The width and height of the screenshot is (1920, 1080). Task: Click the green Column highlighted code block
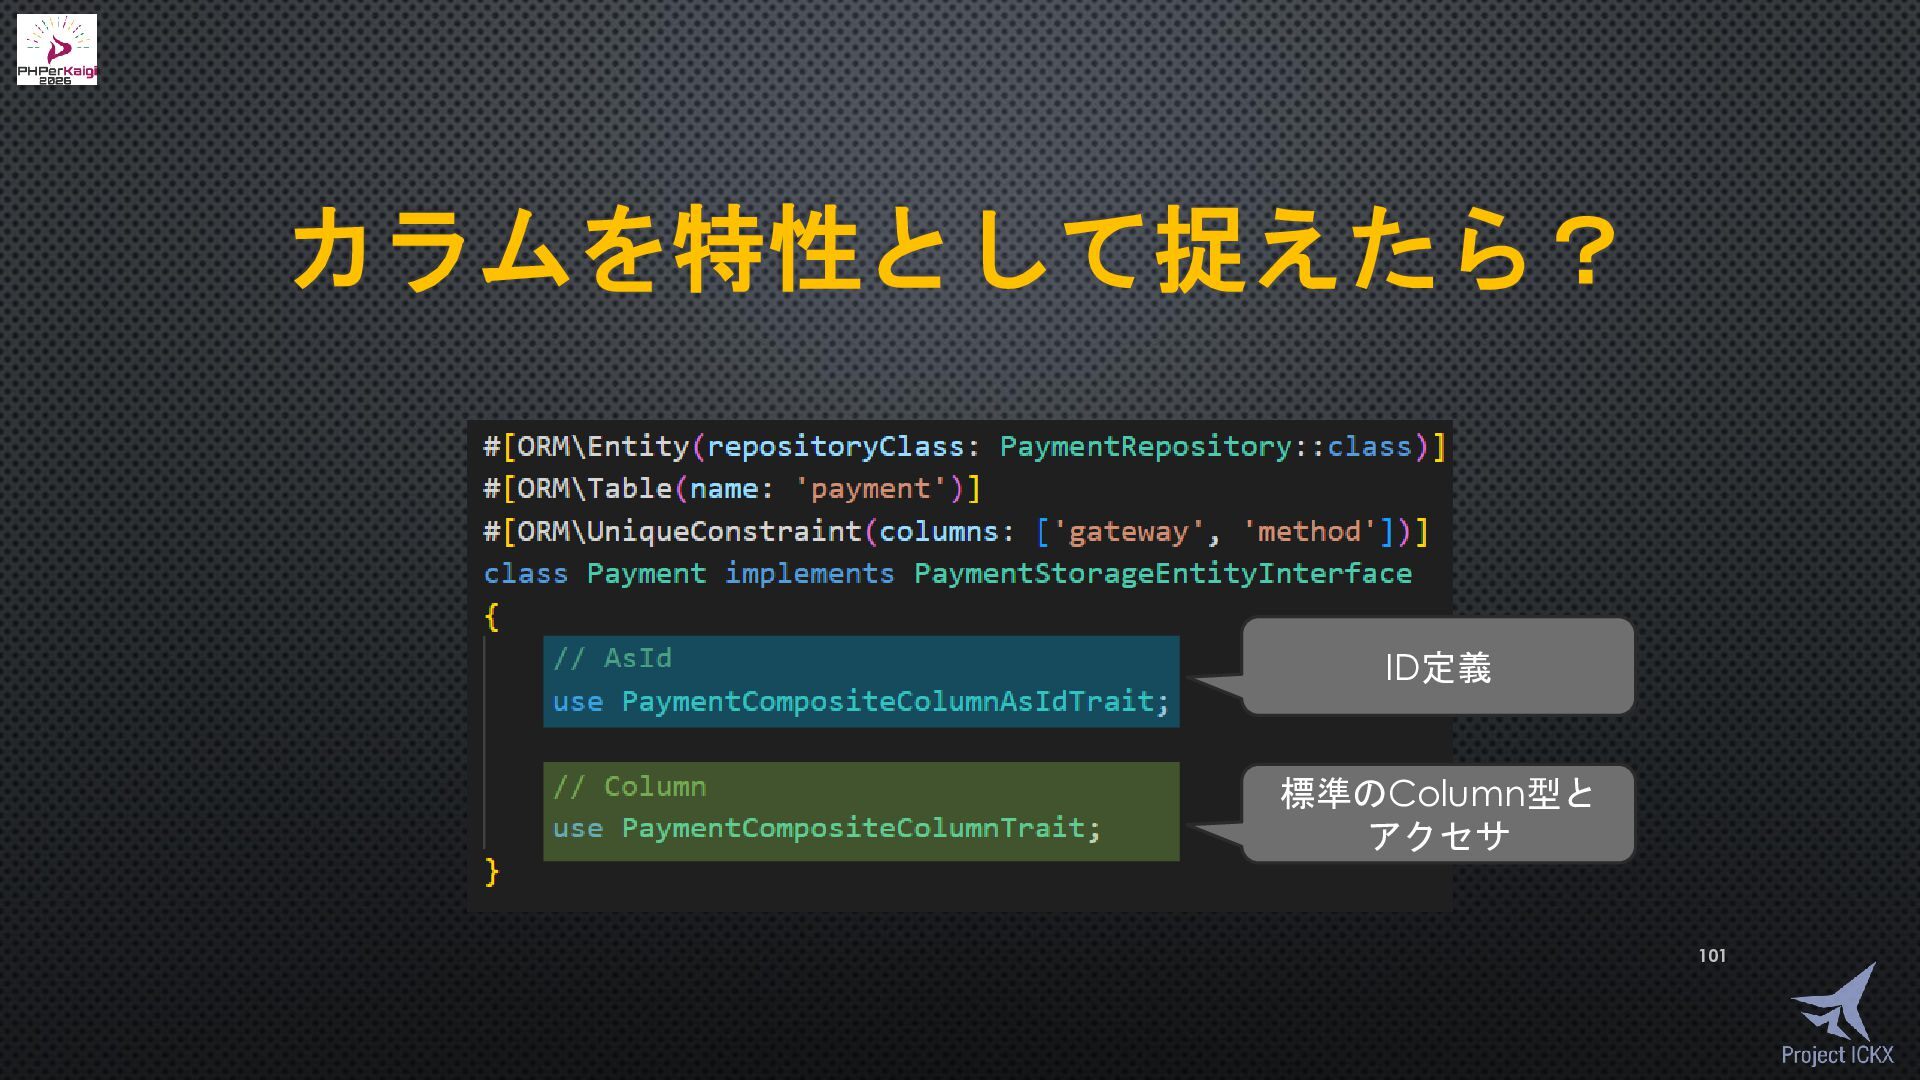(861, 811)
